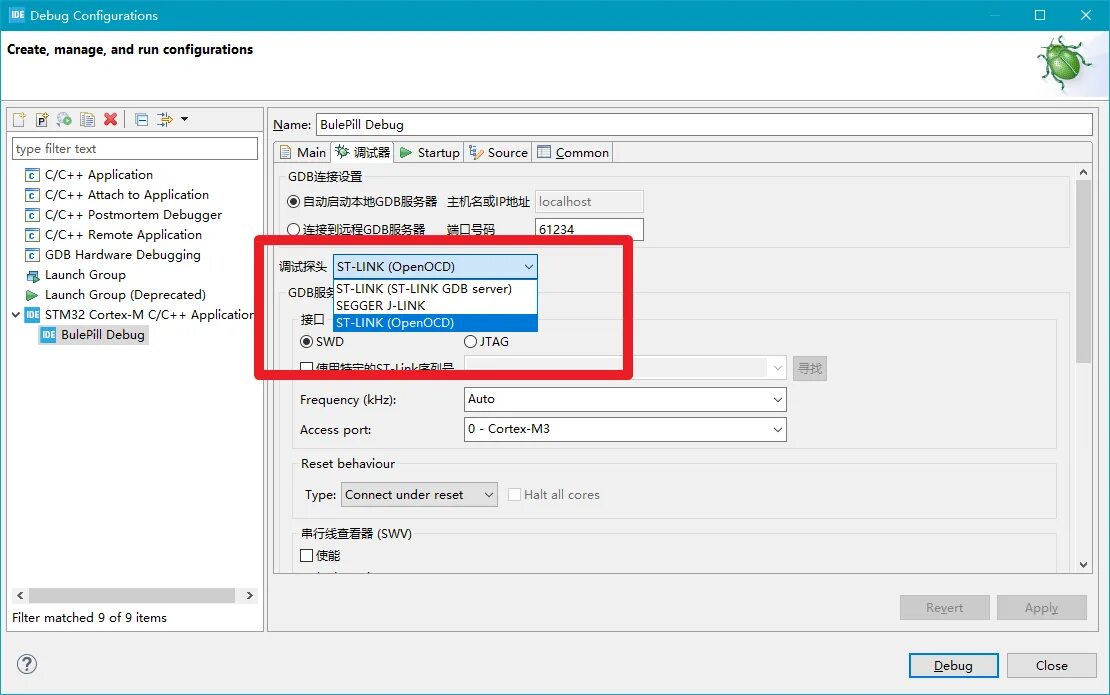This screenshot has height=695, width=1110.
Task: Click the IDE icon in the title bar
Action: (x=17, y=15)
